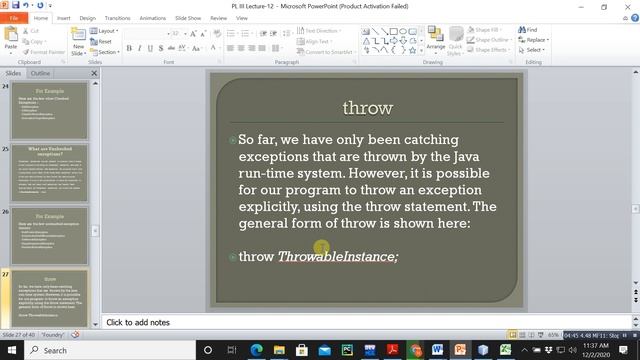Toggle Italic formatting
The image size is (640, 360).
click(140, 48)
